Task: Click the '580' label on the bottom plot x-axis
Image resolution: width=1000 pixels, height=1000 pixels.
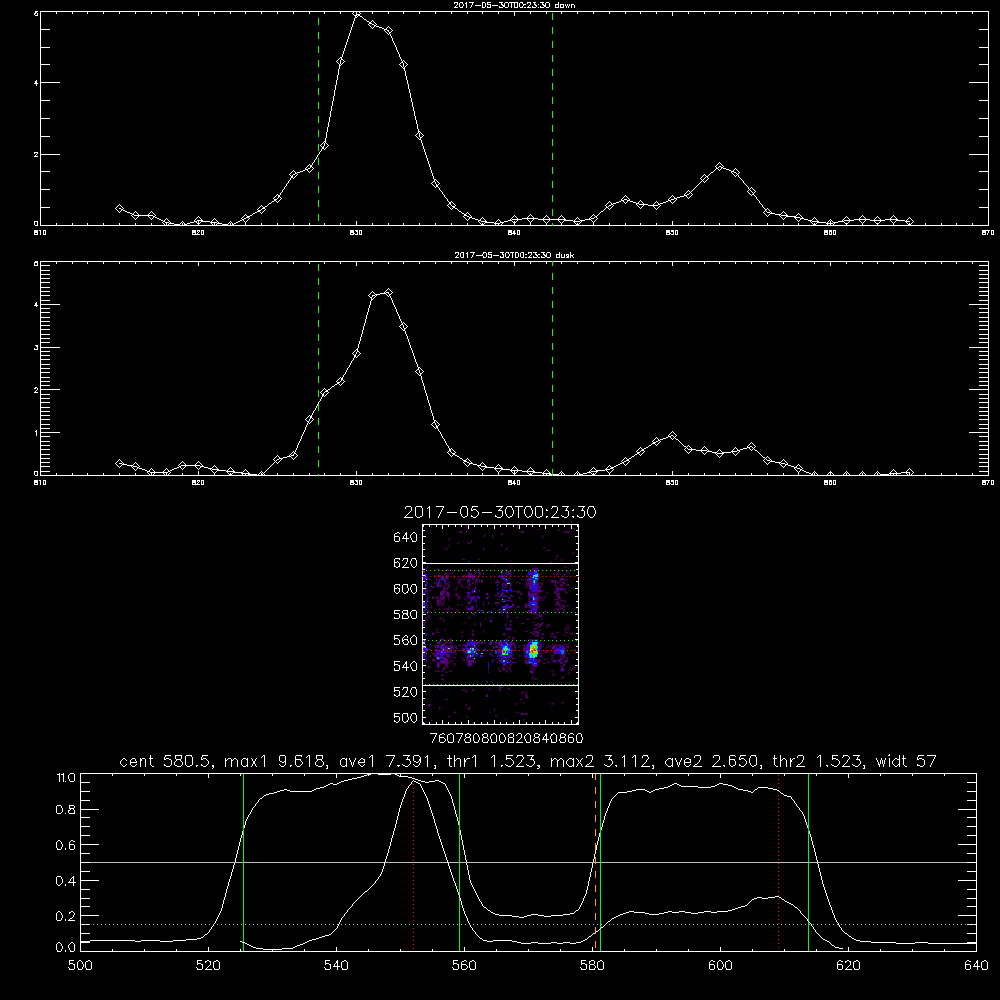Action: (592, 966)
